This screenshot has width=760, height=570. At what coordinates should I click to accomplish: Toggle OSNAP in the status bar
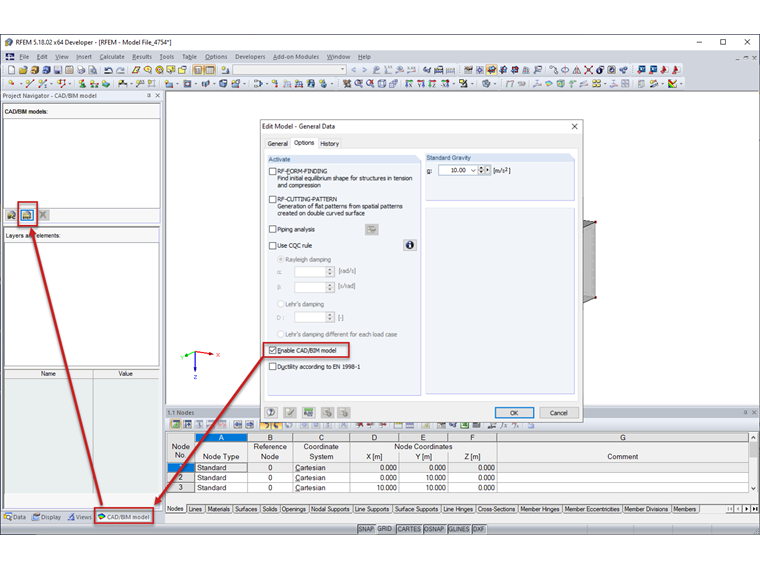434,529
